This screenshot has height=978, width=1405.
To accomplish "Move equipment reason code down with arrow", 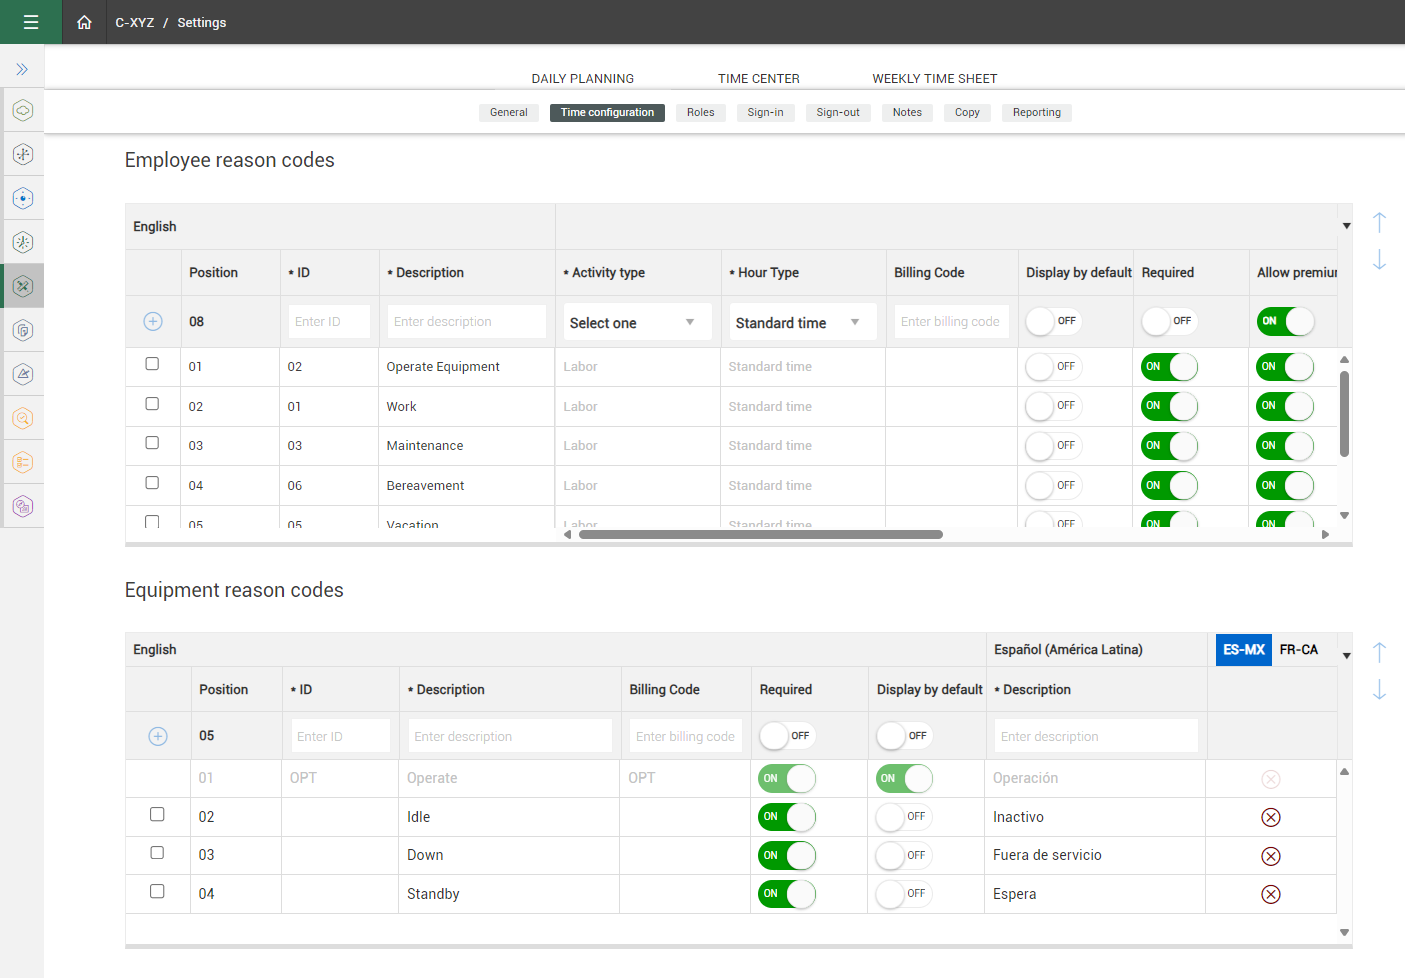I will click(1379, 689).
